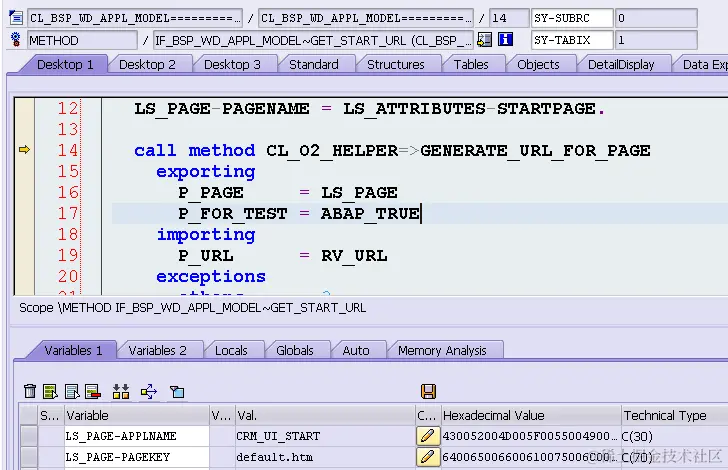Screen dimensions: 728x470
Task: Click the Technical Type column header
Action: pos(675,415)
